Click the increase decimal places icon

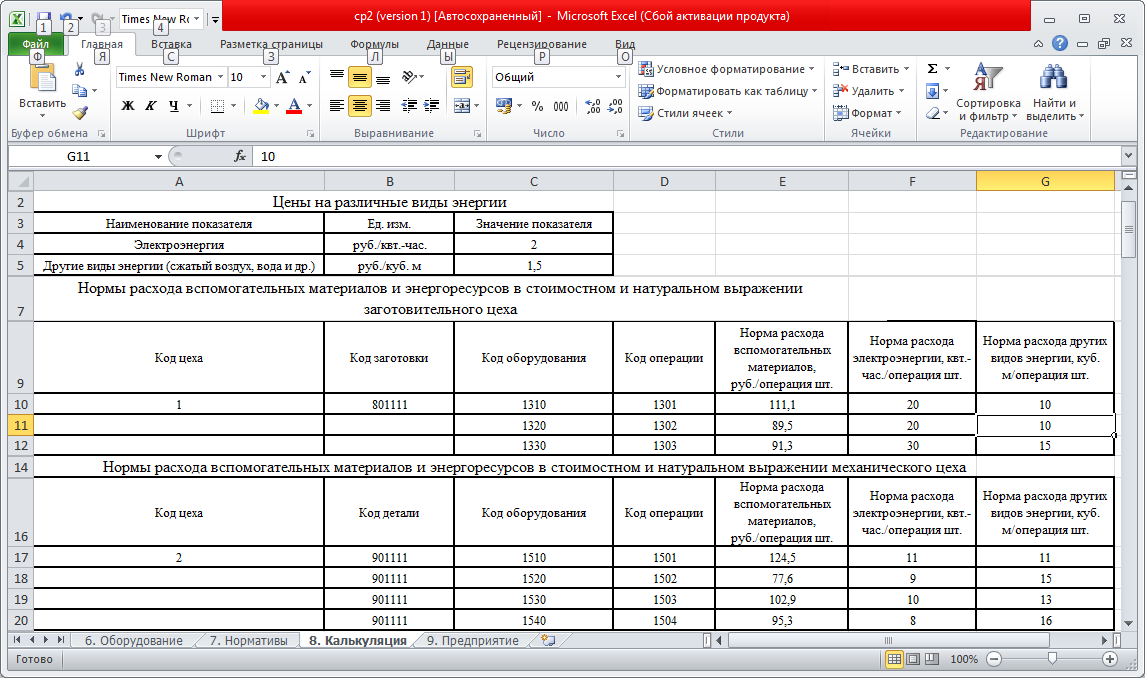click(x=593, y=106)
